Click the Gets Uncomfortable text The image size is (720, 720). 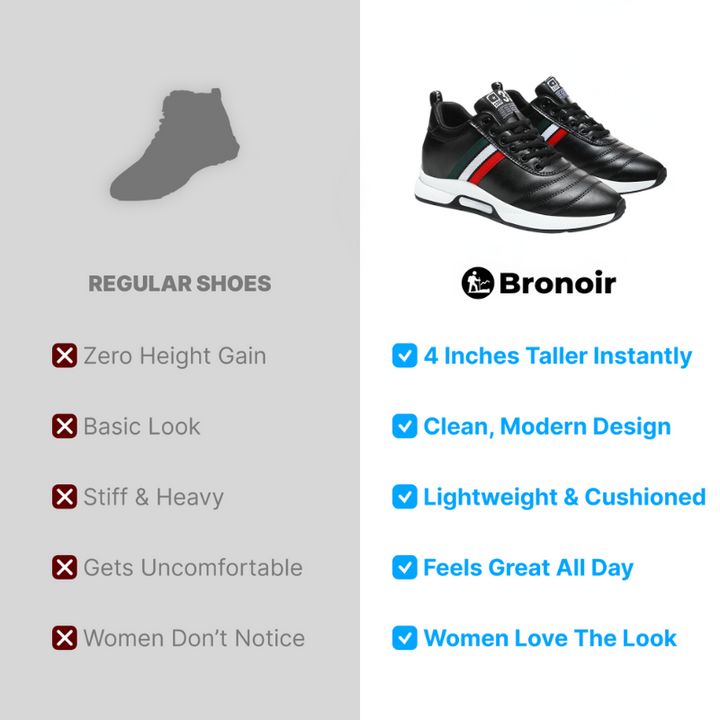(x=193, y=568)
